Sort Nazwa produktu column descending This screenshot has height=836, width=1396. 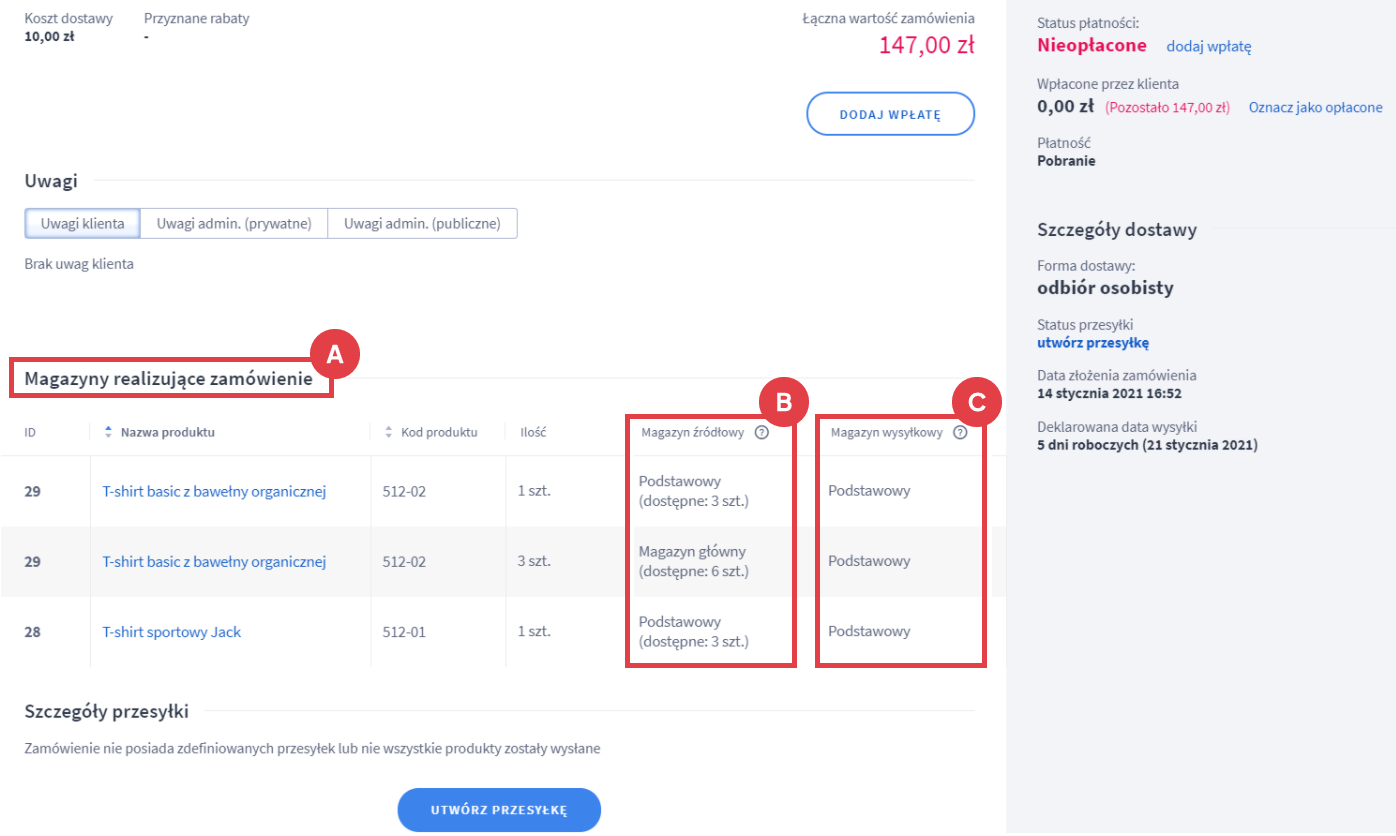tap(107, 436)
